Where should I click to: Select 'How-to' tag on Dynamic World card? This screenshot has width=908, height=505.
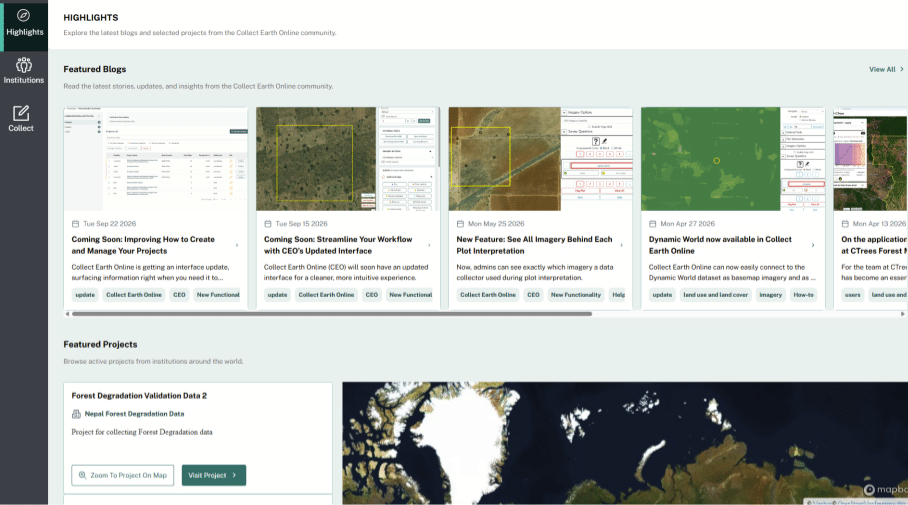tap(804, 295)
